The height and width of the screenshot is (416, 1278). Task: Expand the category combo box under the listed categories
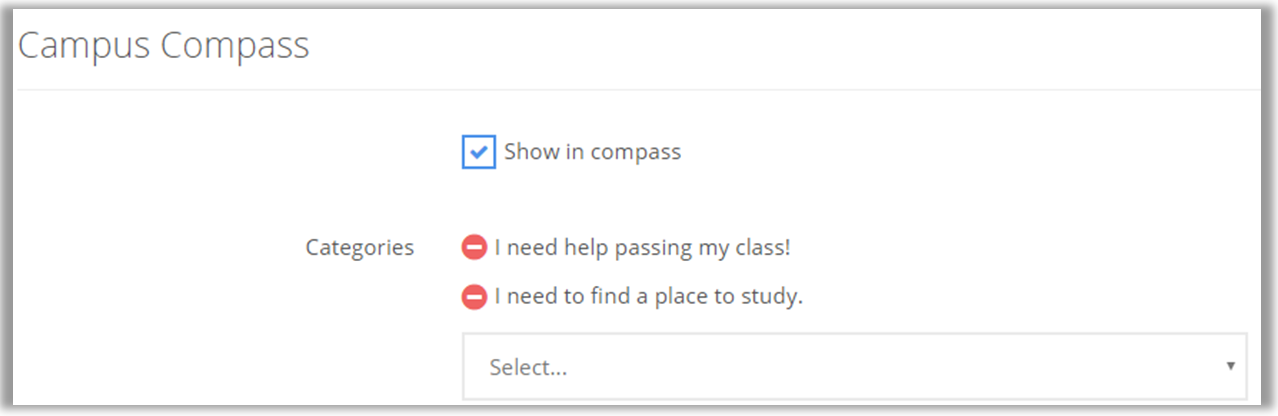854,367
